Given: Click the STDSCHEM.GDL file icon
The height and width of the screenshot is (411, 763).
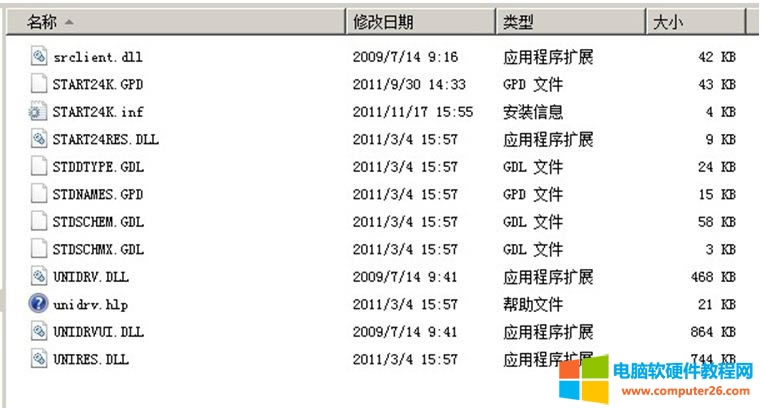Looking at the screenshot, I should tap(39, 222).
